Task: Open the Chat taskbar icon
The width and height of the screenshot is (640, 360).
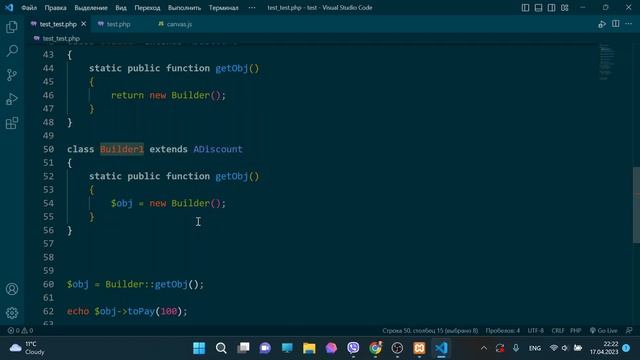Action: [265, 348]
